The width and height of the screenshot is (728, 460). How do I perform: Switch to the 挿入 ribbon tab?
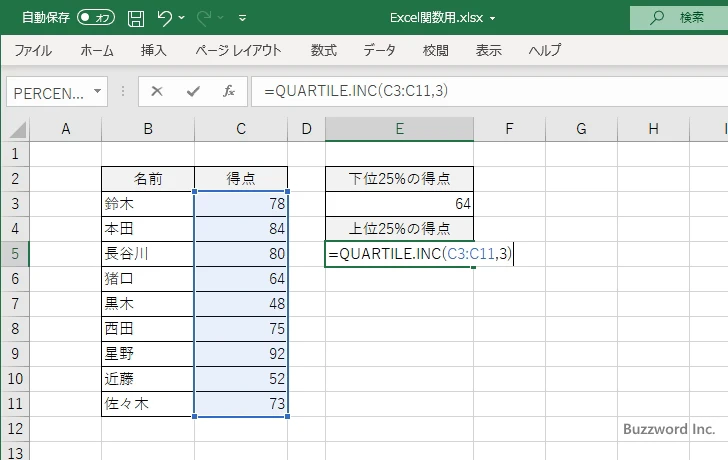coord(154,50)
